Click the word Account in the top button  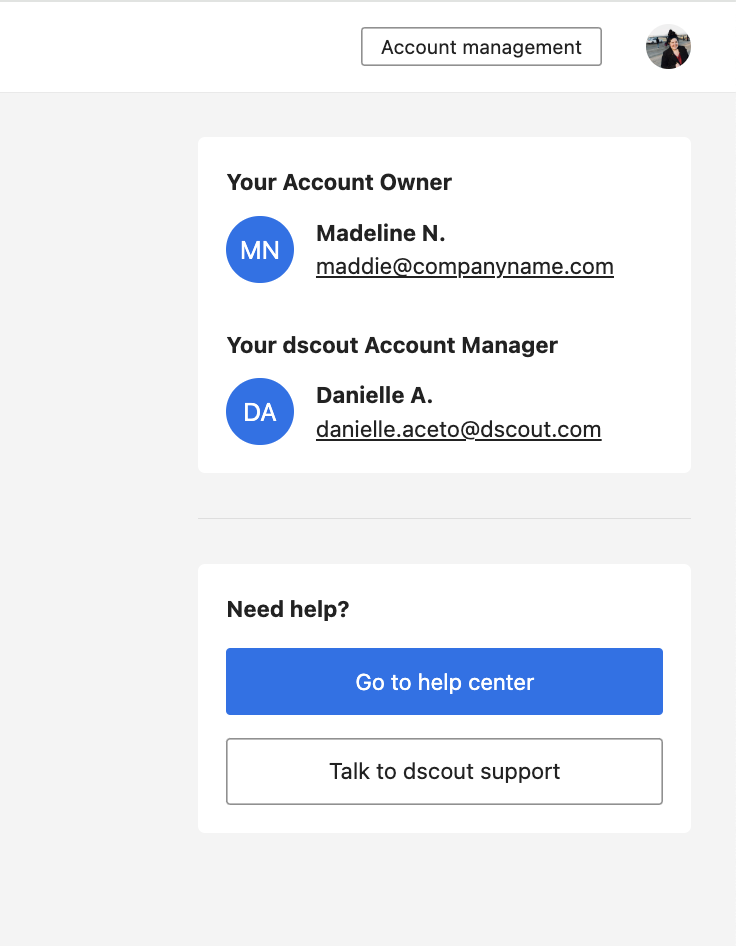point(419,47)
